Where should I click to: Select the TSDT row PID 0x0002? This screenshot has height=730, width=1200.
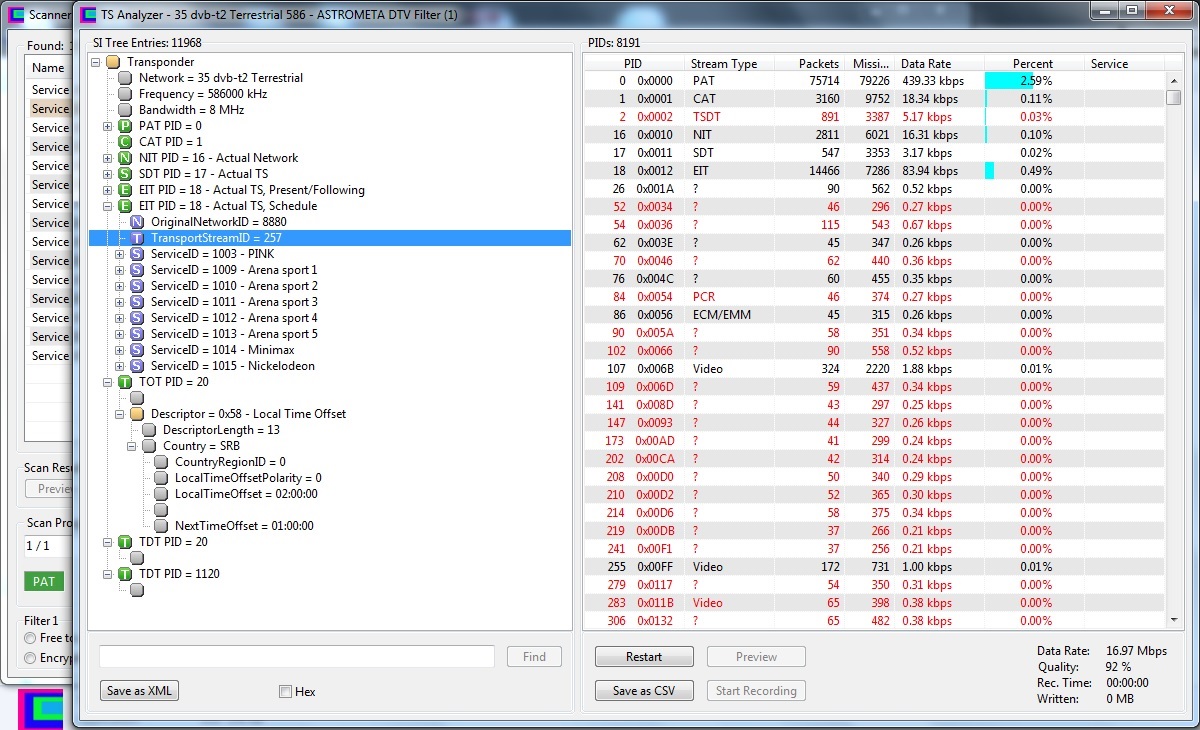pyautogui.click(x=874, y=117)
